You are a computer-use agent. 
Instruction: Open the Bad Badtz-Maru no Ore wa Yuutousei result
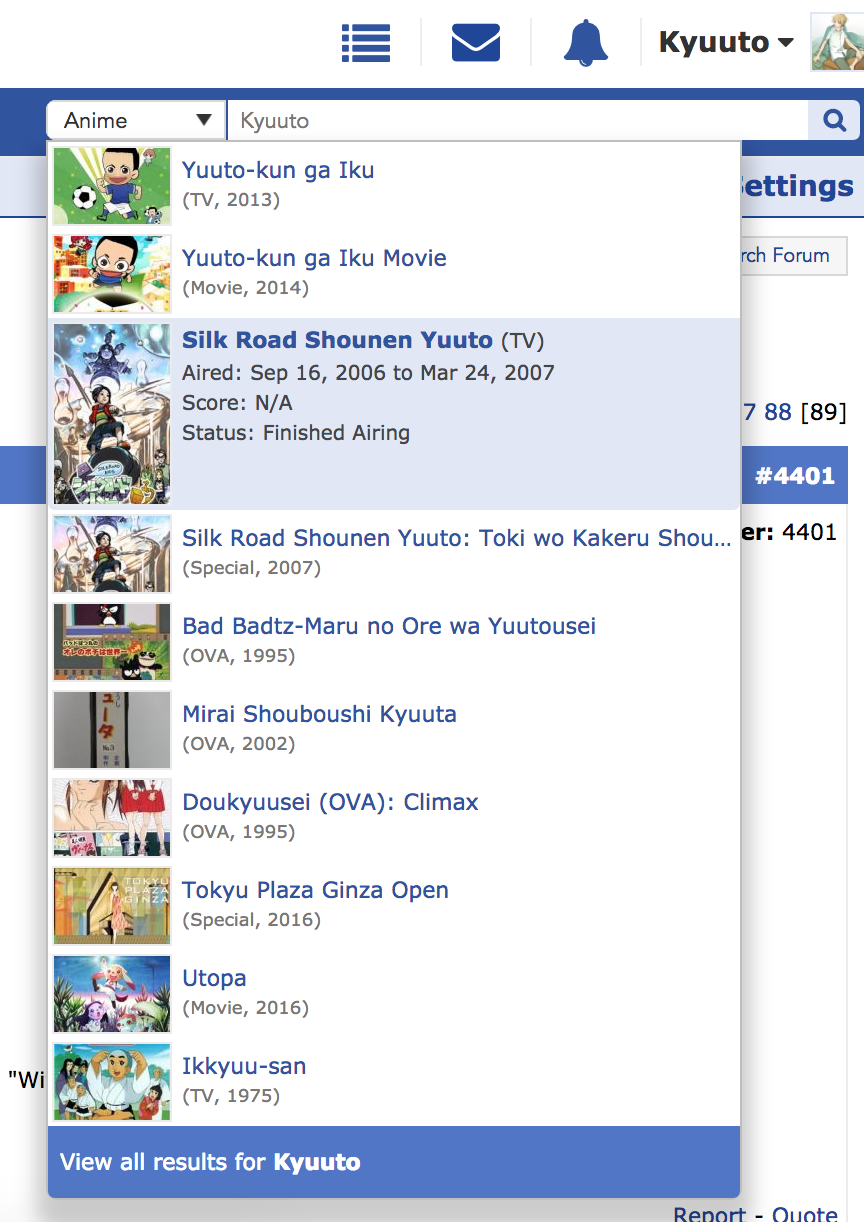pyautogui.click(x=389, y=626)
